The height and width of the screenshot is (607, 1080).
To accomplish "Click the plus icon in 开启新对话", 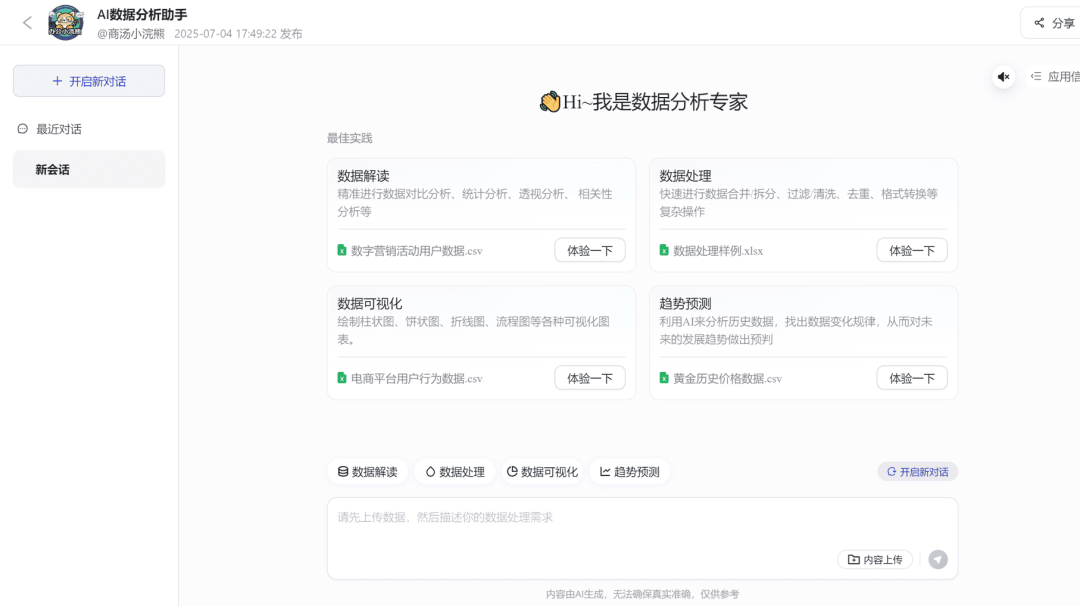I will (57, 81).
